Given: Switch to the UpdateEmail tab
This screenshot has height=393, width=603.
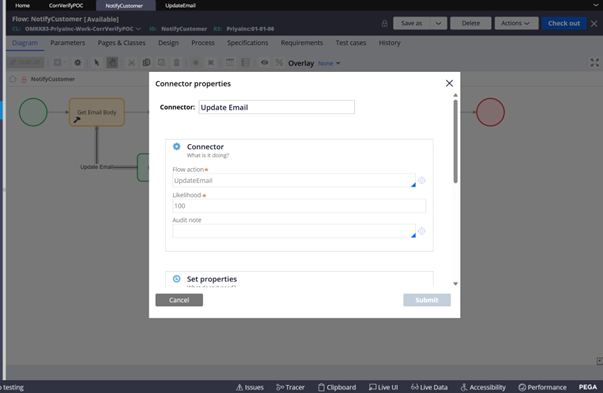Looking at the screenshot, I should point(180,5).
